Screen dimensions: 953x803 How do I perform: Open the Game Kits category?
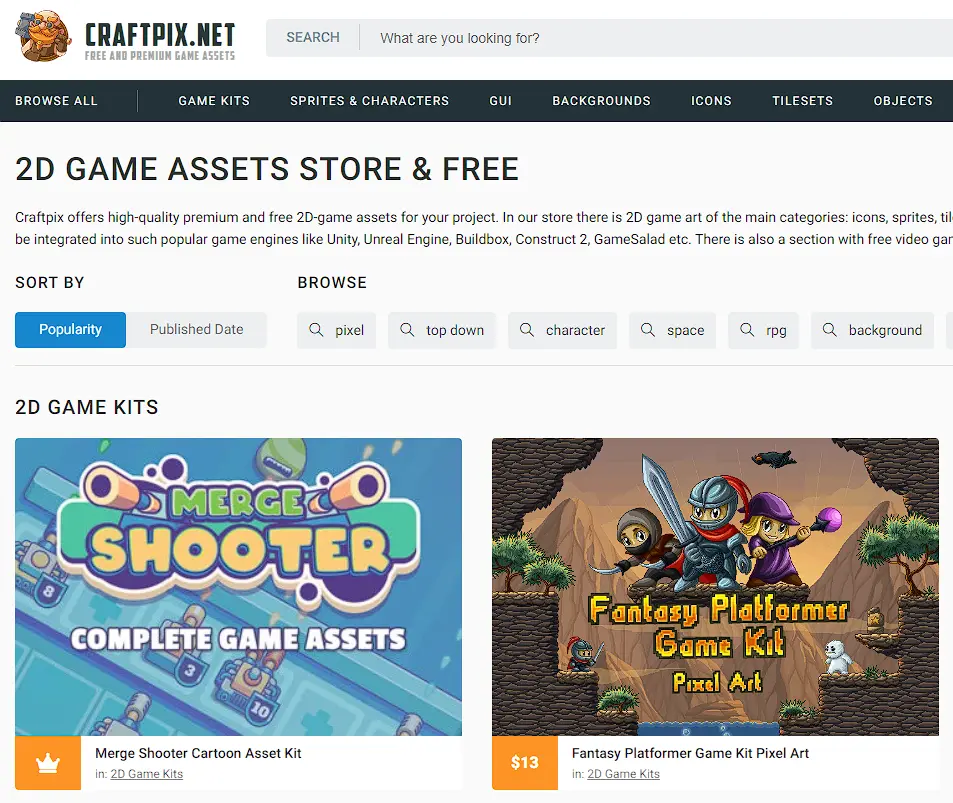pyautogui.click(x=214, y=101)
